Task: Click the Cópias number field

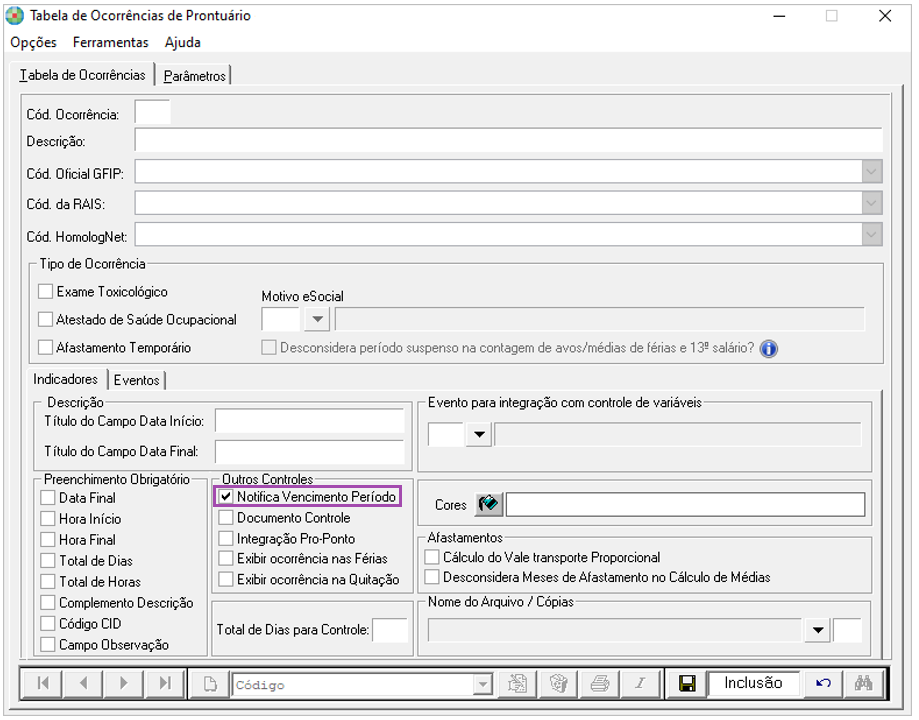Action: 847,631
